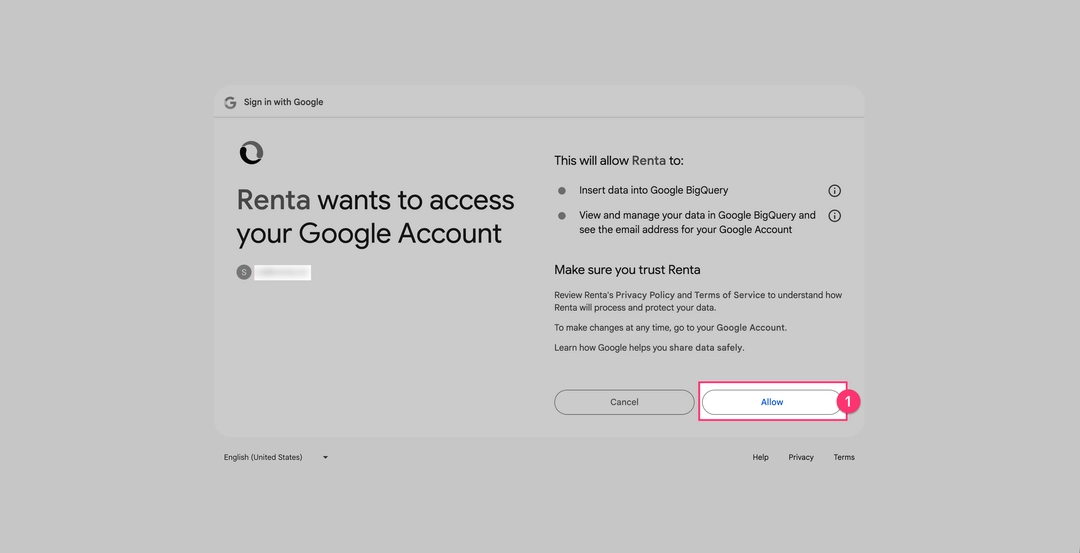Open info icon for Insert data into BigQuery
Screen dimensions: 1080x553
coord(834,191)
